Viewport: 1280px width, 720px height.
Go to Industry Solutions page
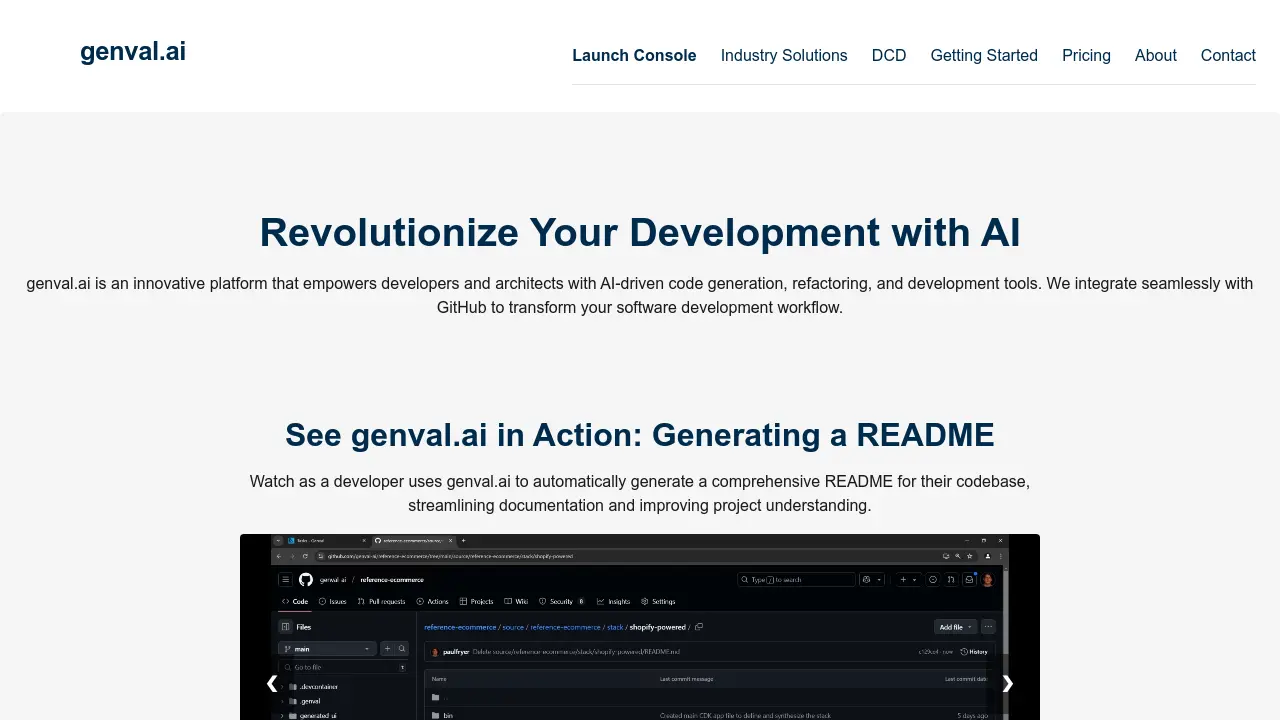[x=784, y=56]
